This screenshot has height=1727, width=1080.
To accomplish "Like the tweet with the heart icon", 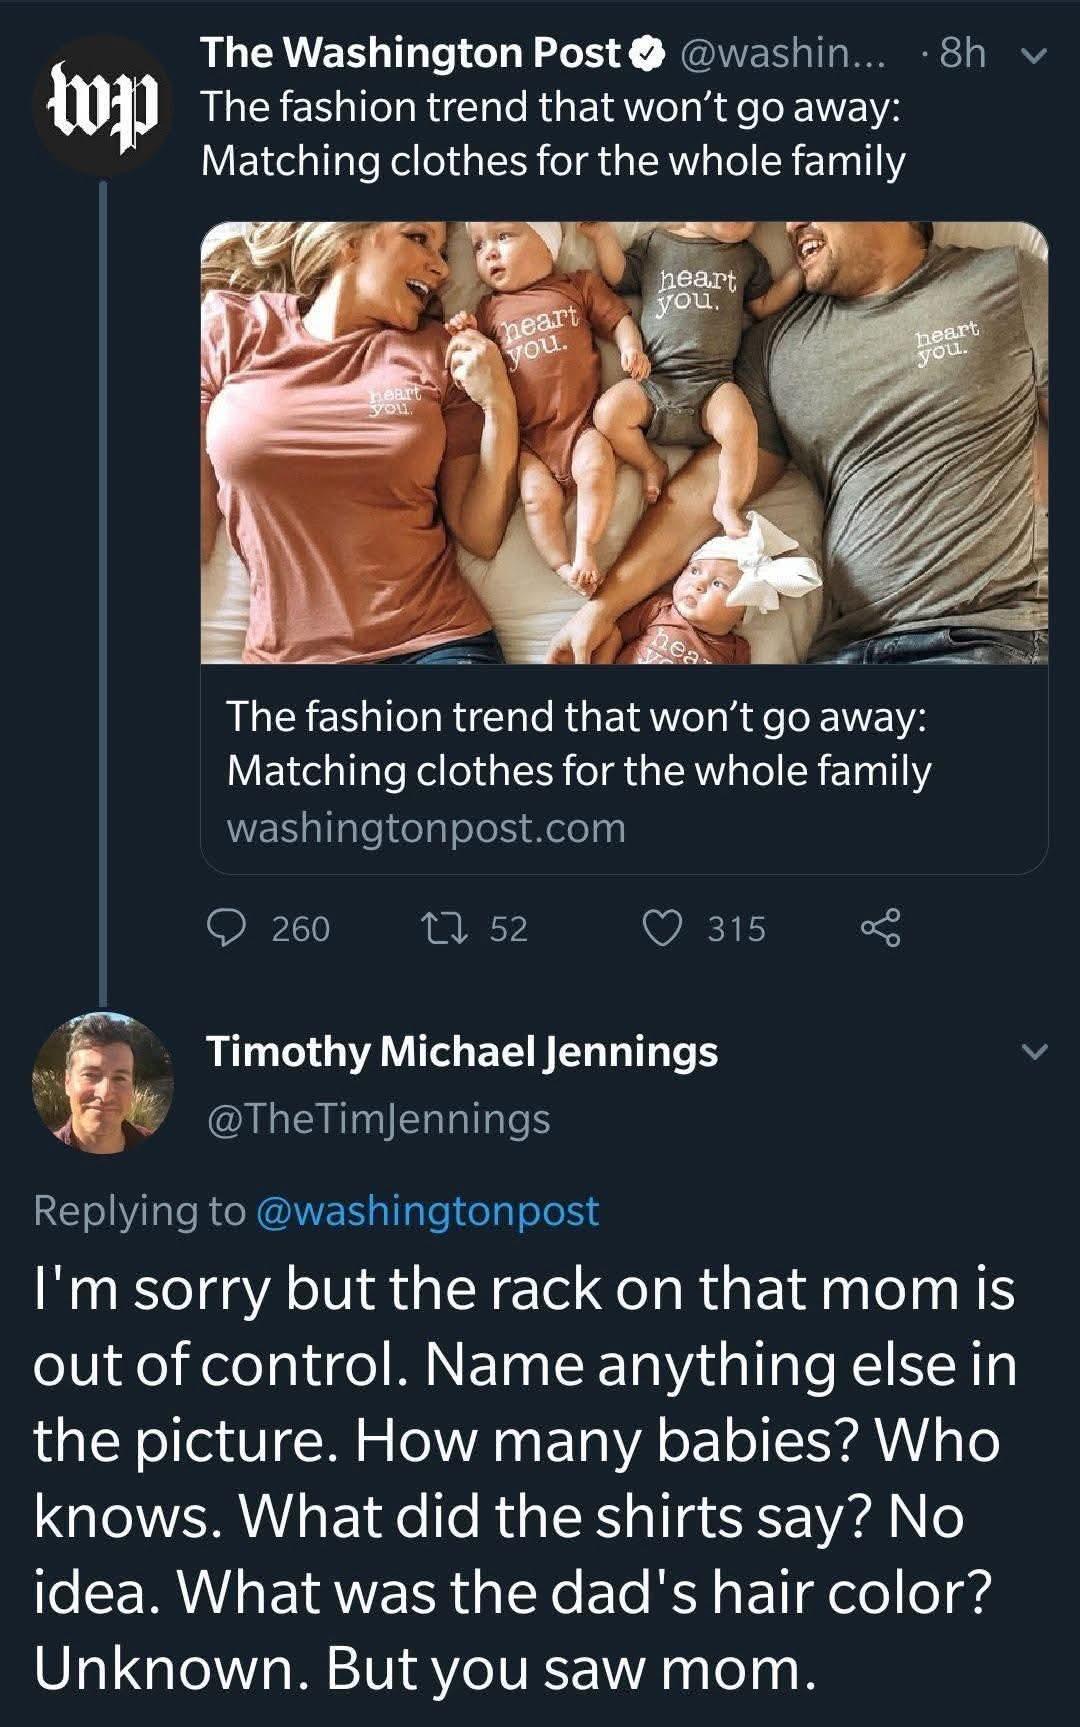I will [660, 928].
